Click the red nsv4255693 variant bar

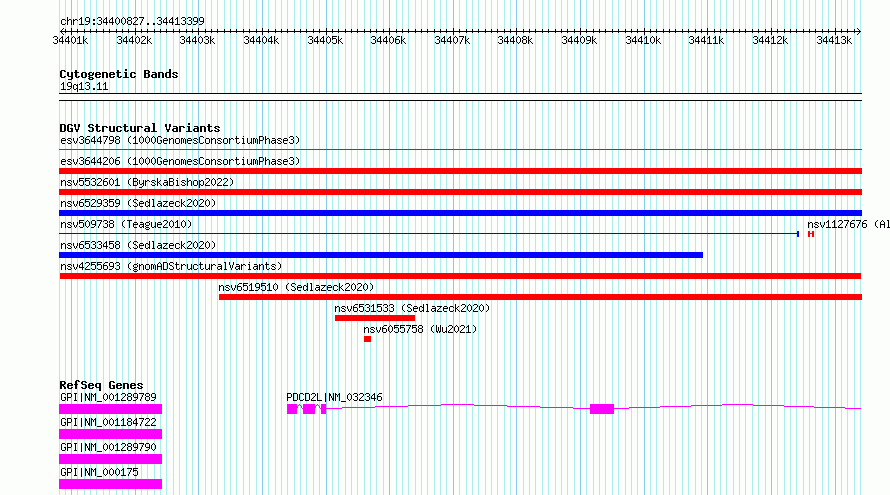click(460, 276)
